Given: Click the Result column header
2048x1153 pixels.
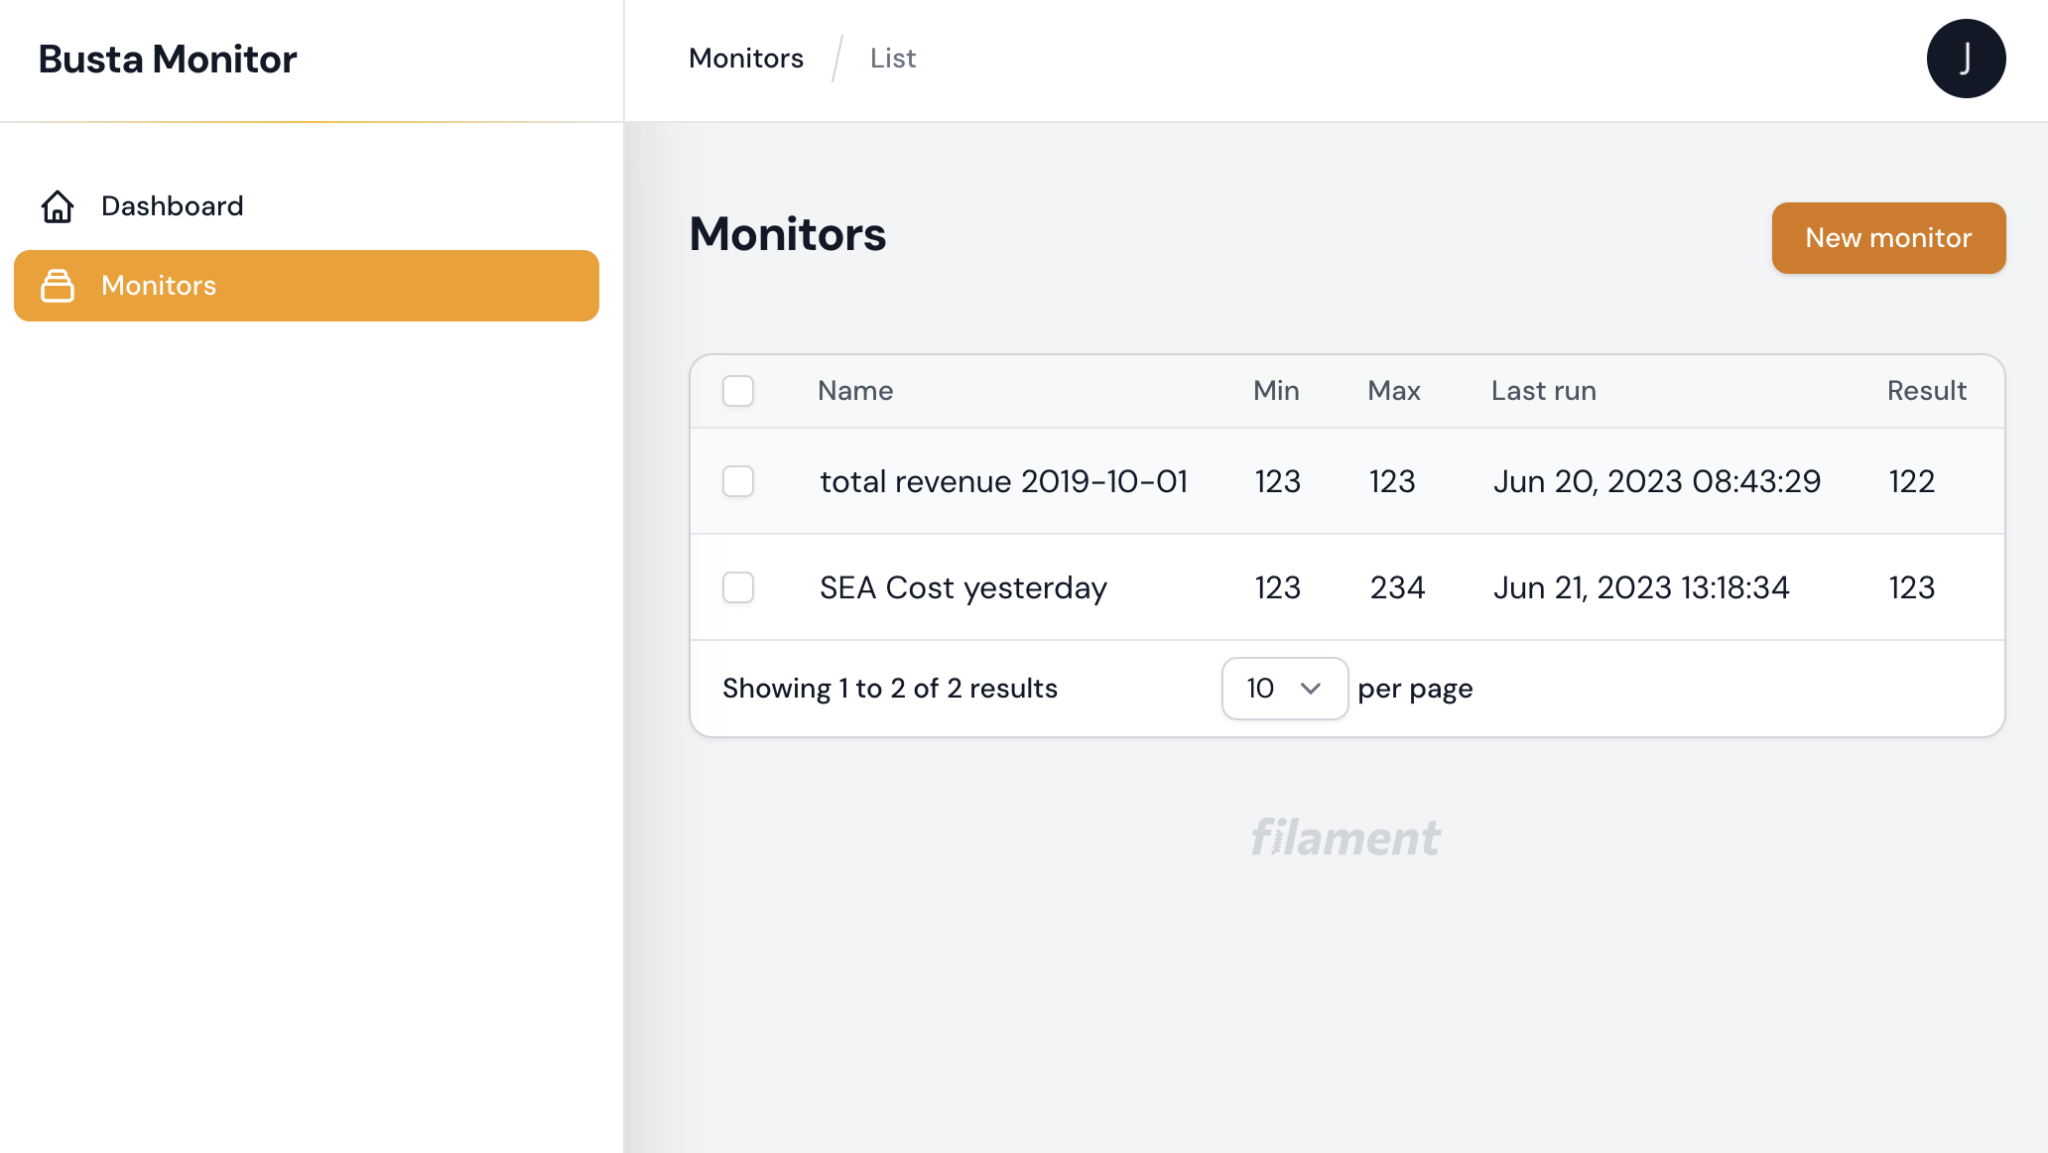Looking at the screenshot, I should click(x=1926, y=391).
